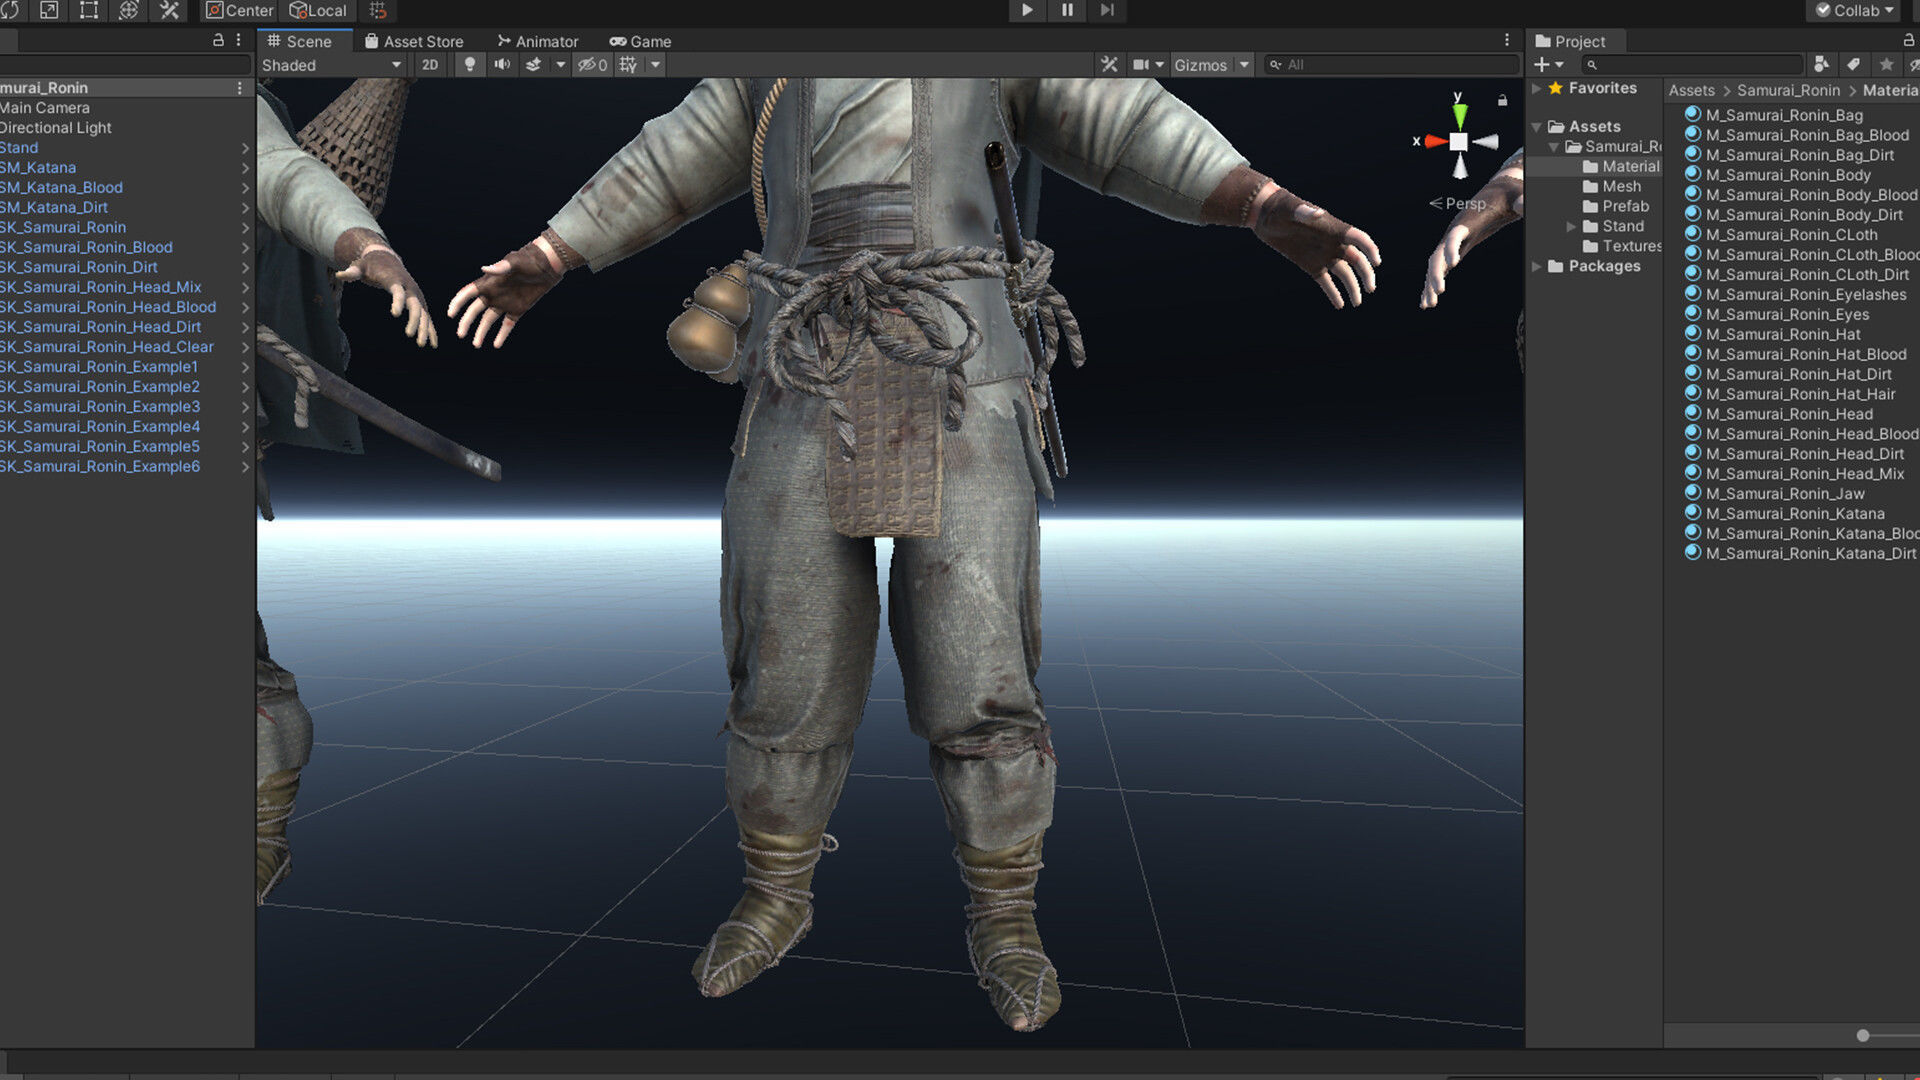
Task: Click the Project search field
Action: coord(1692,65)
